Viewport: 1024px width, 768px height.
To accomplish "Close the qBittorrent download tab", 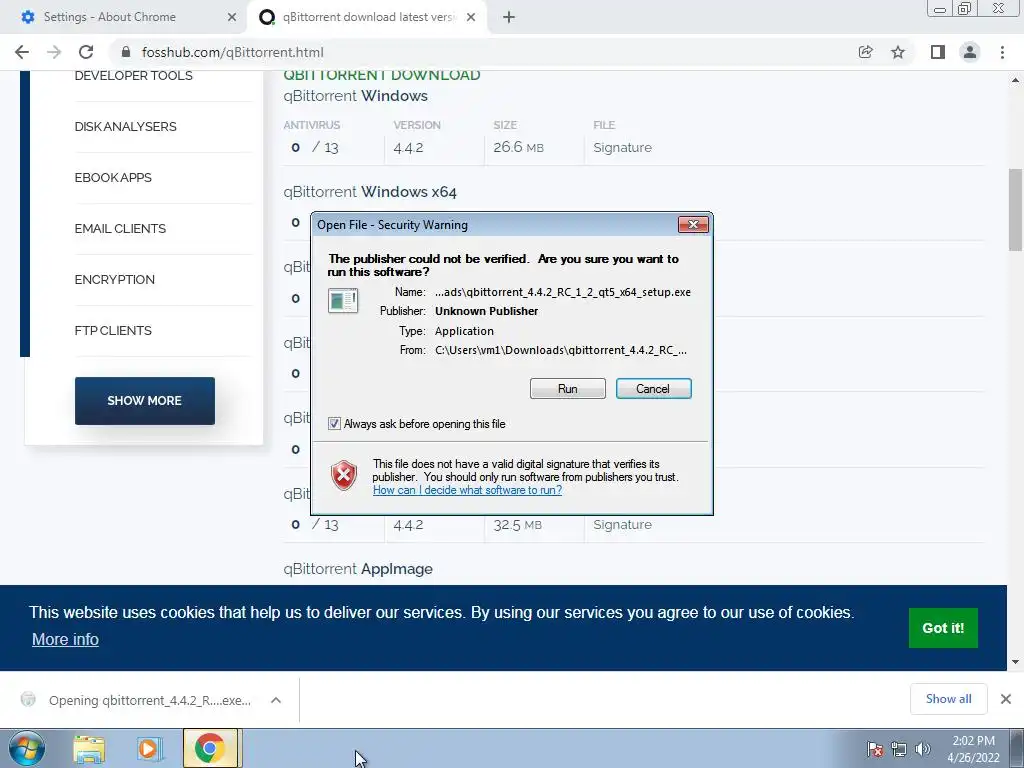I will click(x=471, y=18).
